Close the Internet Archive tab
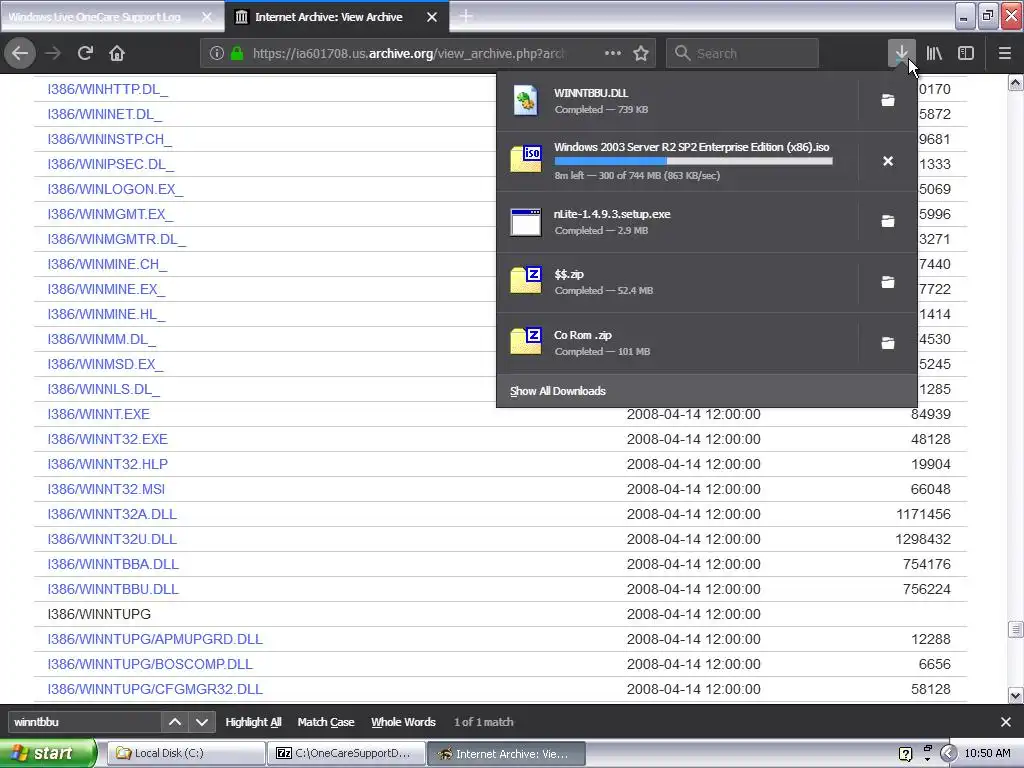Screen dimensions: 1024x768 432,17
